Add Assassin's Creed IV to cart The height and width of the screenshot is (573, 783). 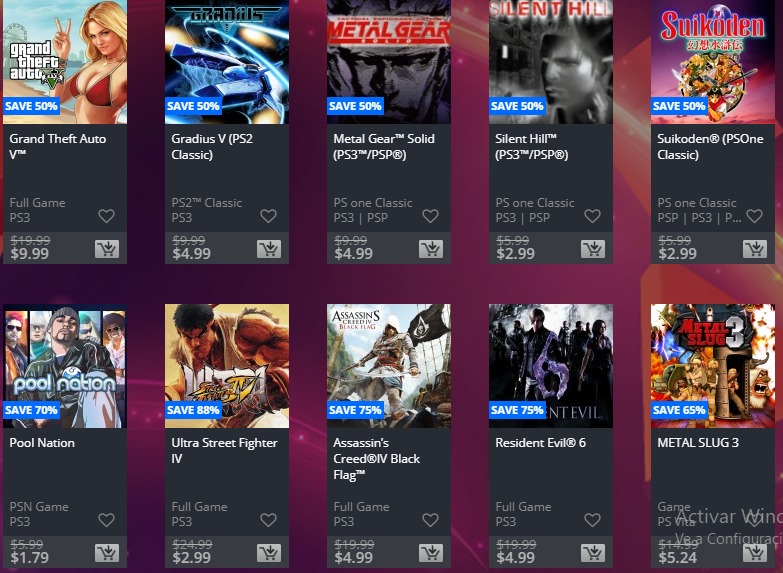coord(431,553)
